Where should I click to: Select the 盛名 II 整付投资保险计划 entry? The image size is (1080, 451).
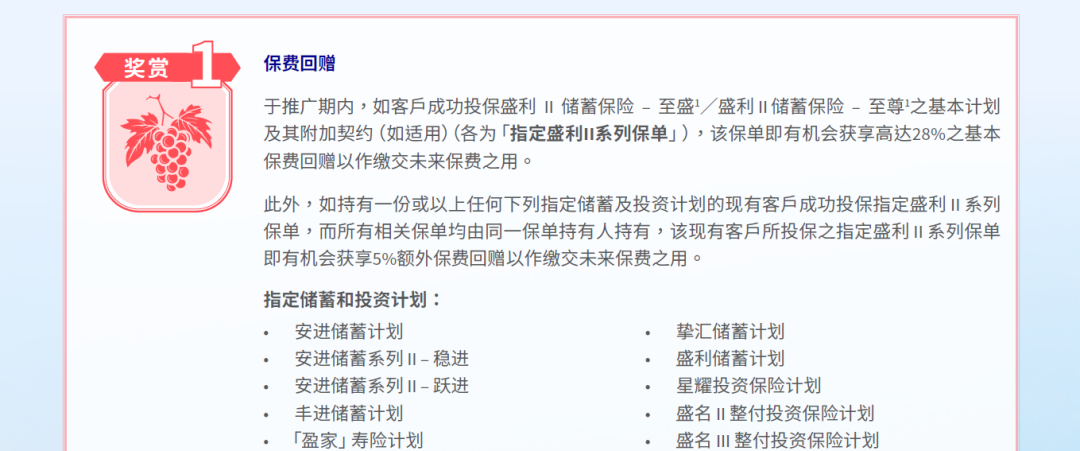pyautogui.click(x=774, y=413)
